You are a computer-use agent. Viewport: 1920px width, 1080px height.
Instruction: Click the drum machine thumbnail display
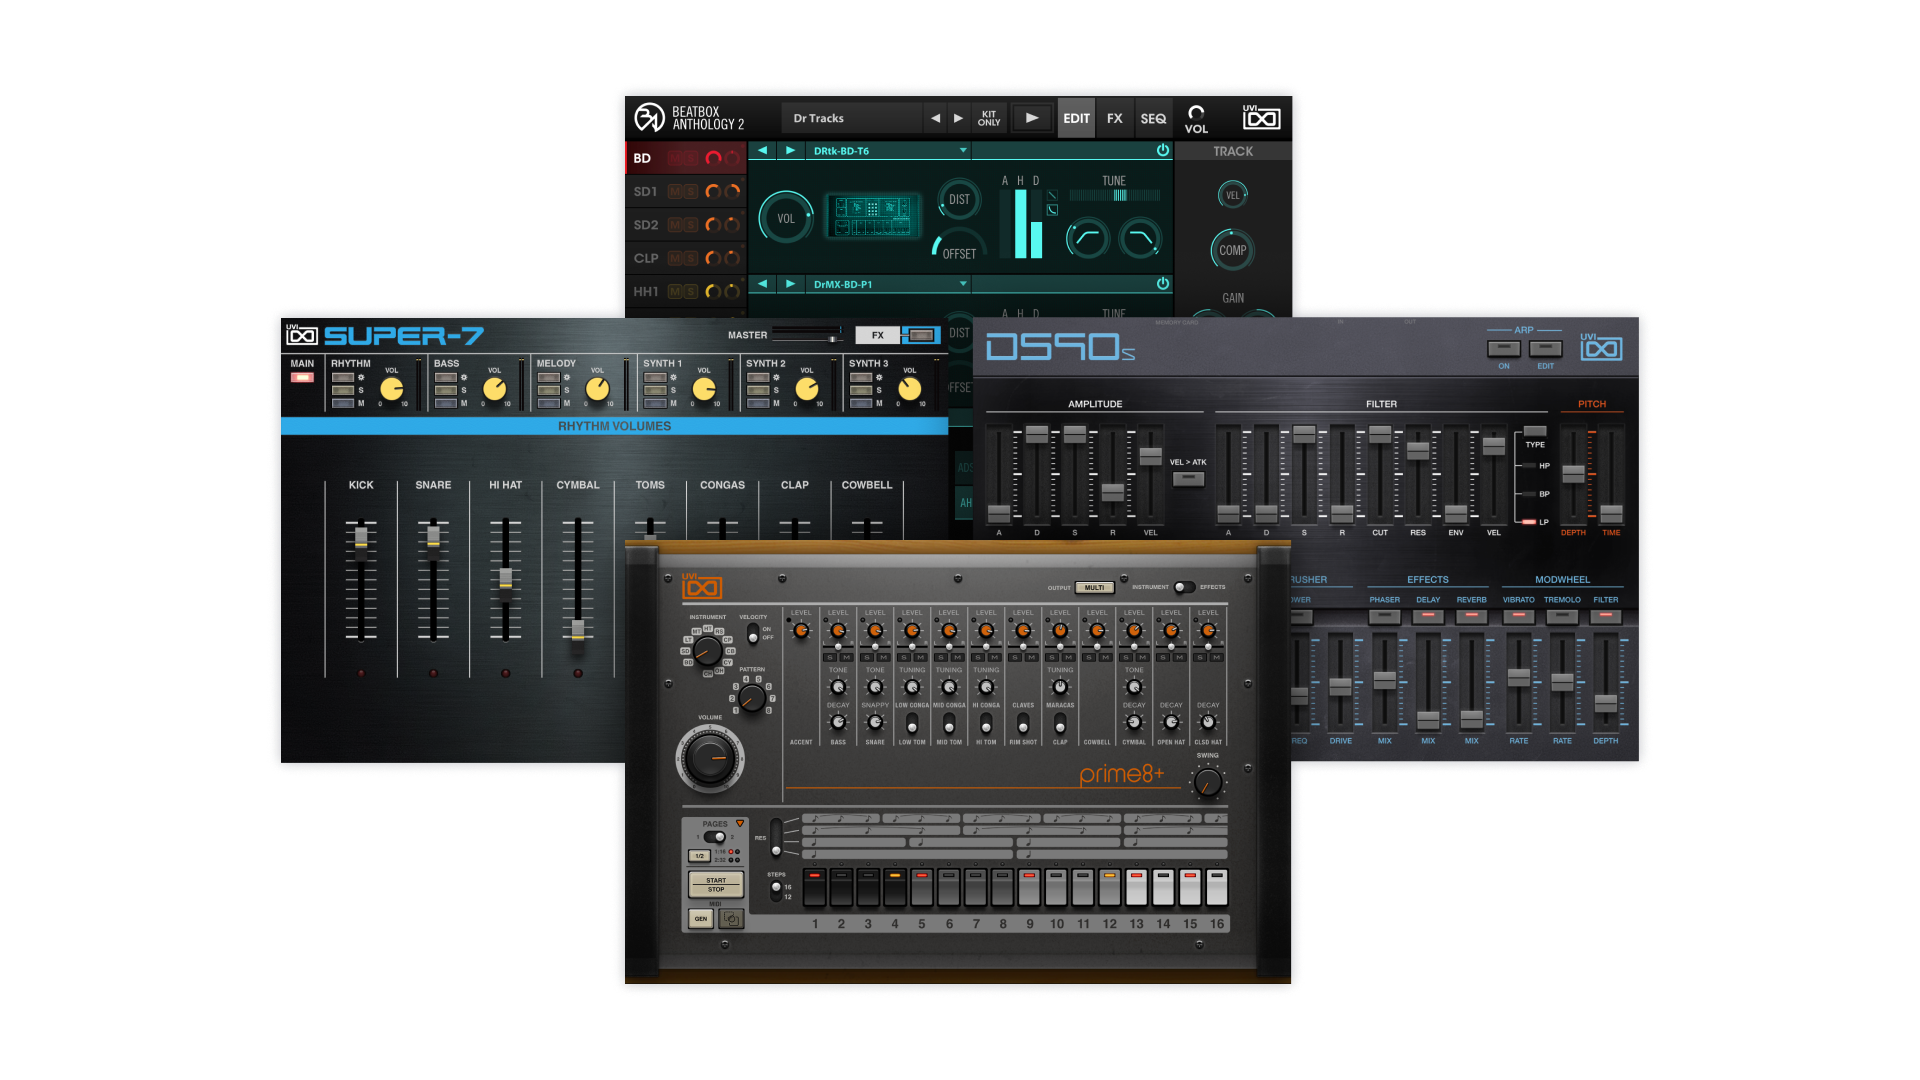(x=873, y=216)
